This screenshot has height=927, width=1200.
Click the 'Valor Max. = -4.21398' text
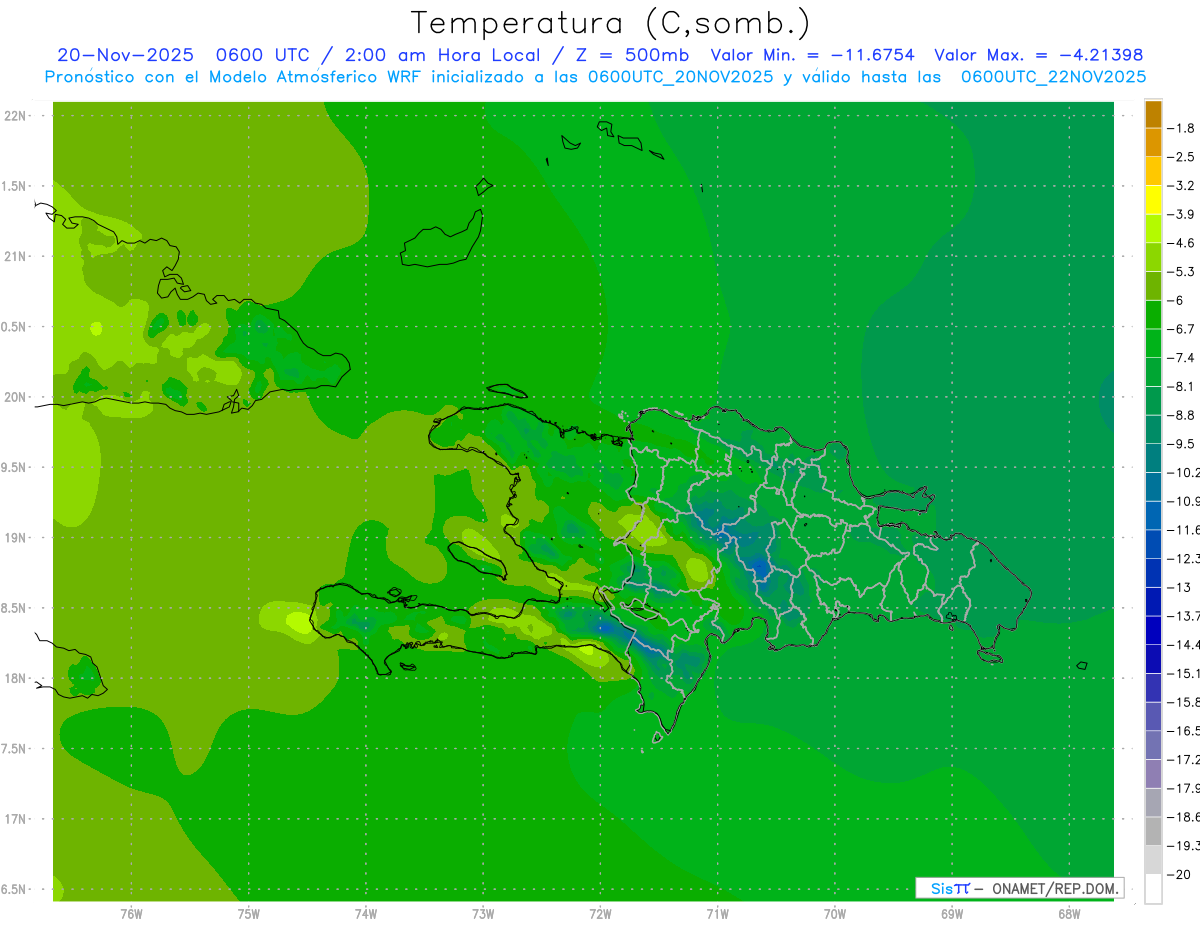[x=1038, y=55]
